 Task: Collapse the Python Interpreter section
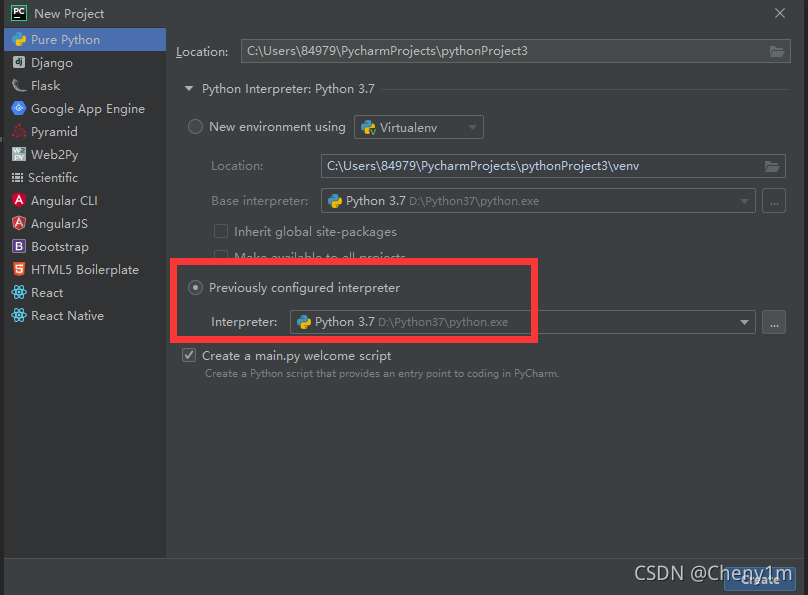(189, 89)
